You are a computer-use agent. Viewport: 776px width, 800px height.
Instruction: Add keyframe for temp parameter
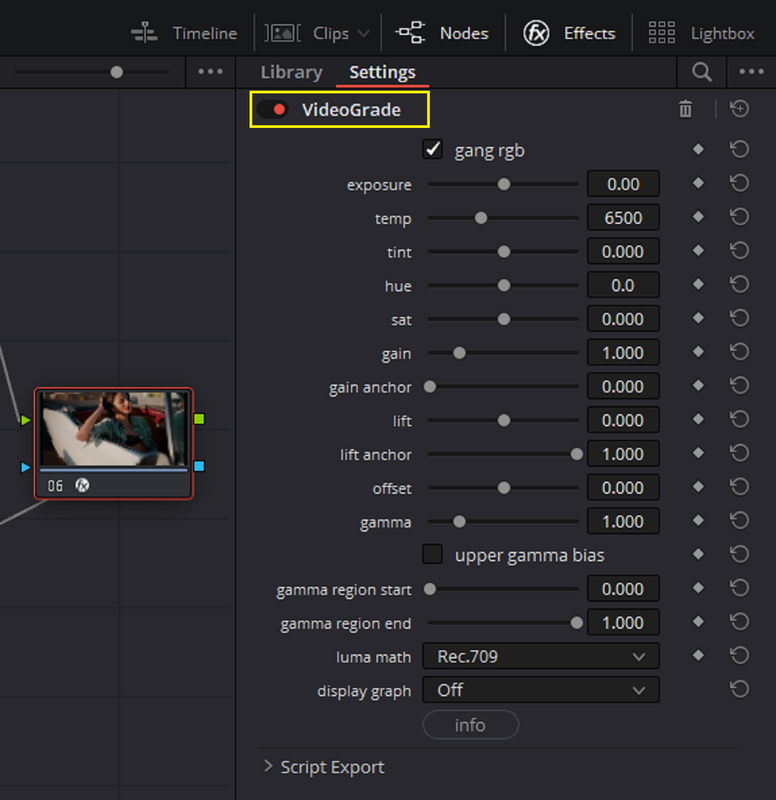[x=698, y=217]
